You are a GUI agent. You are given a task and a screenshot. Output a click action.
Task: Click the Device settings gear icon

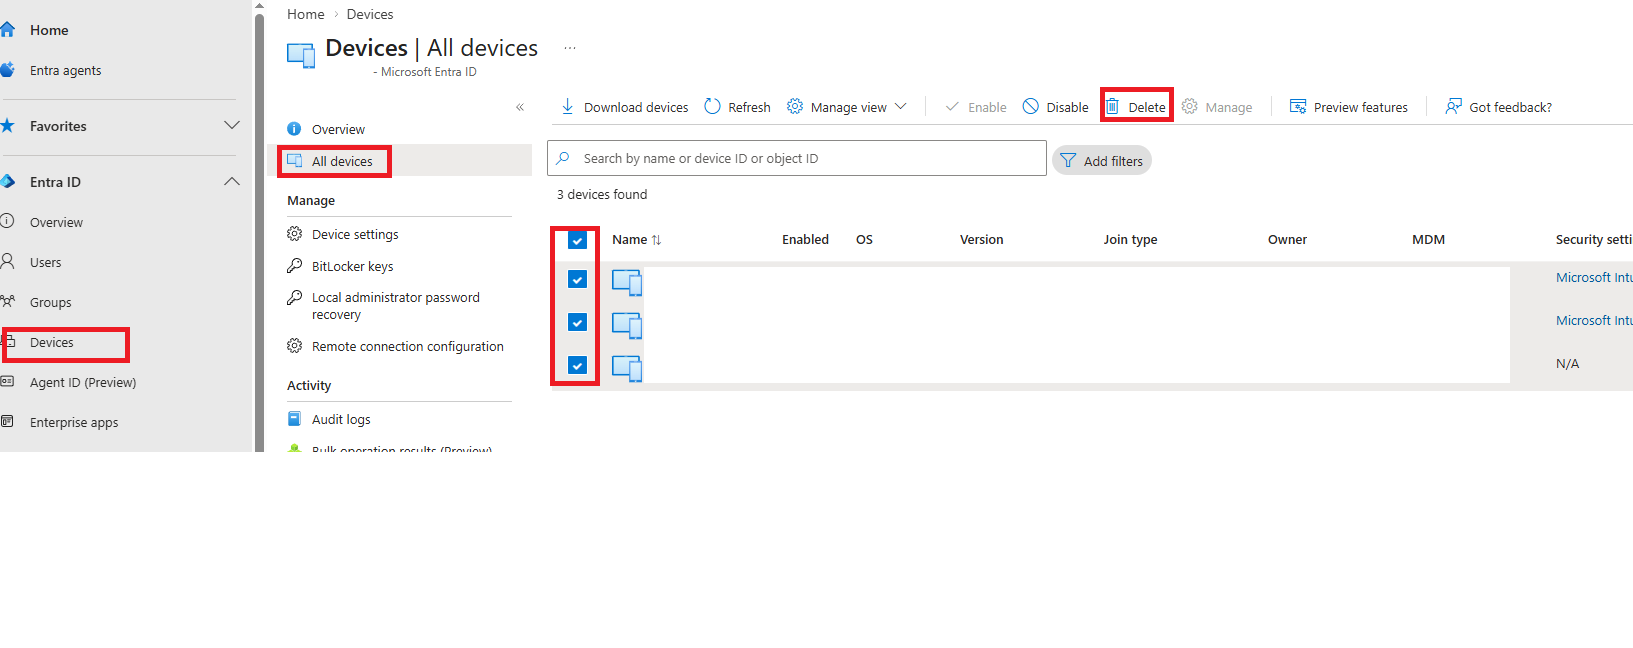tap(294, 234)
